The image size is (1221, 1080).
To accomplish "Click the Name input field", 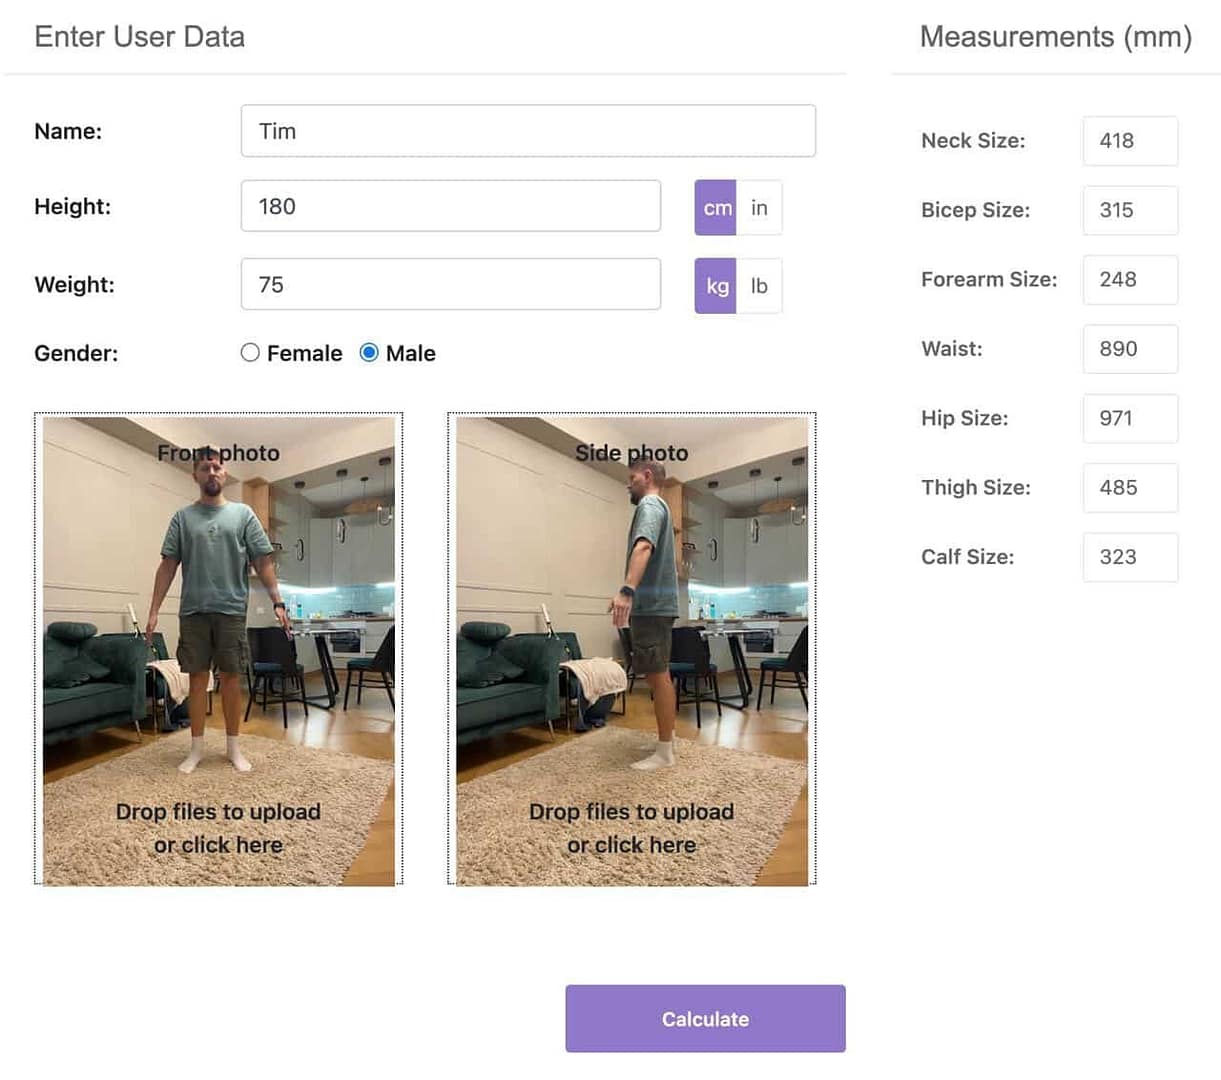I will [527, 131].
